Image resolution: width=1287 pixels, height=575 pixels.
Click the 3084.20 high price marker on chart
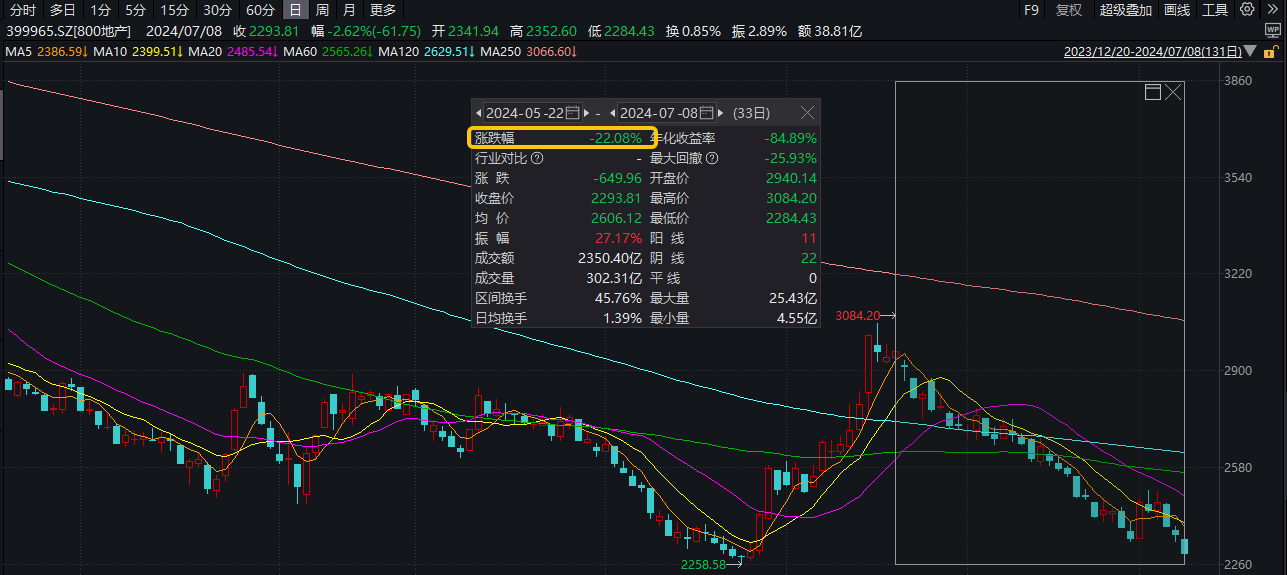coord(857,316)
